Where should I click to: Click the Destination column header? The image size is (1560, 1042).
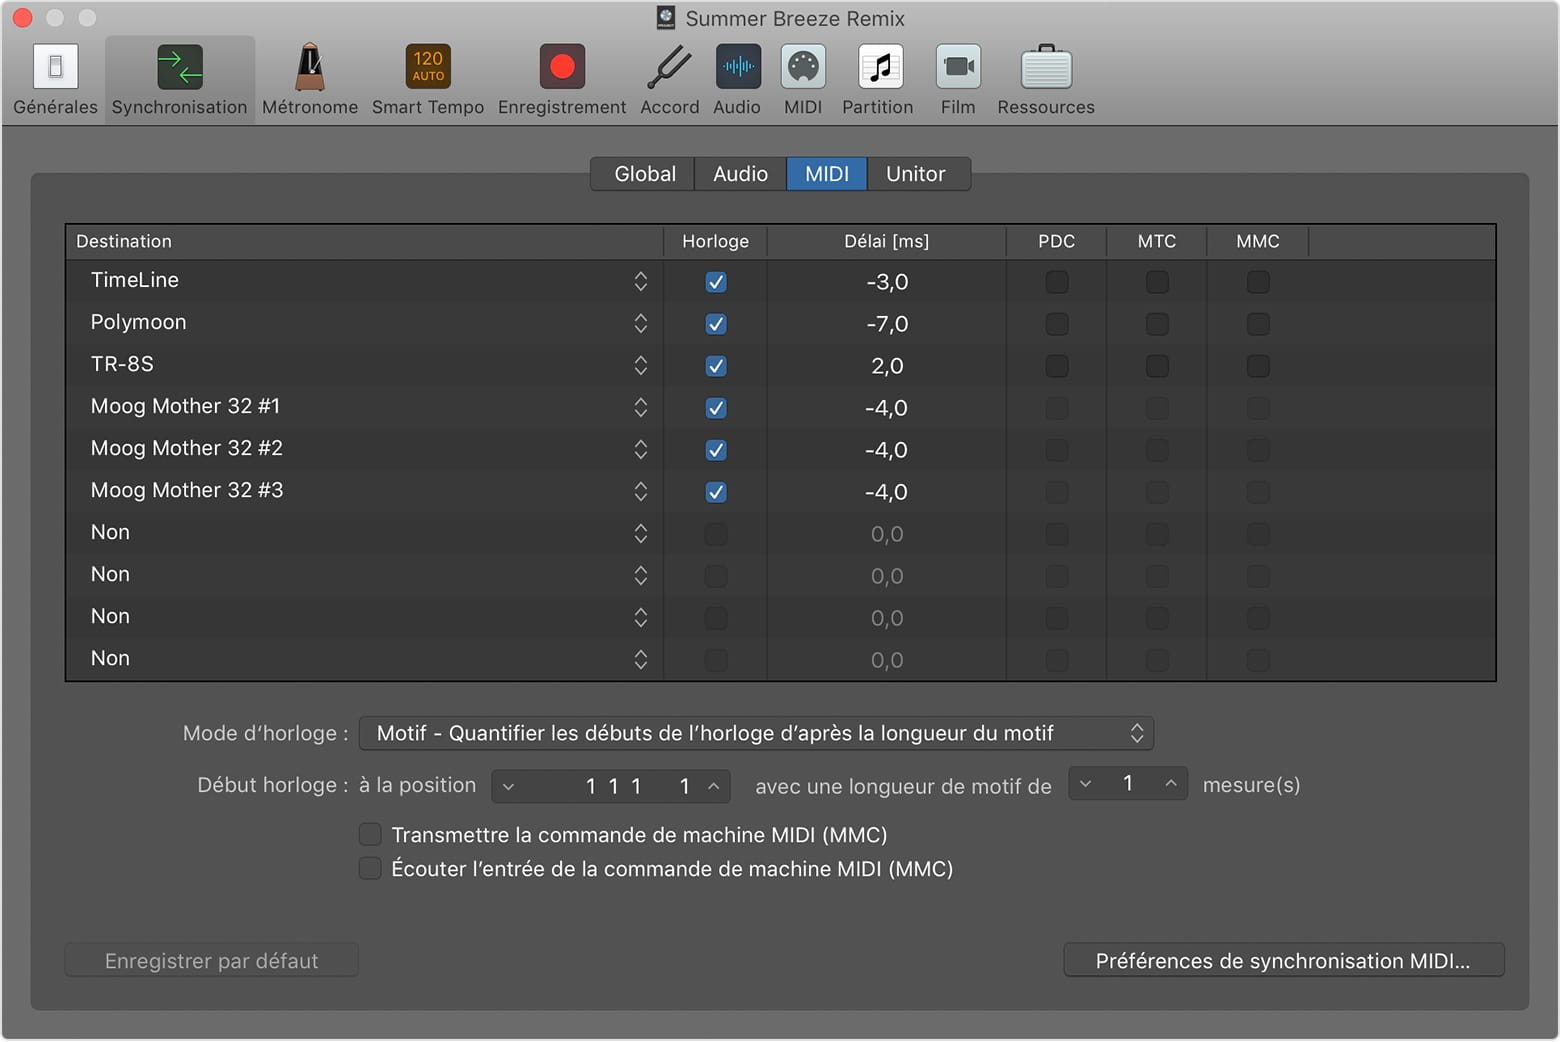point(364,241)
